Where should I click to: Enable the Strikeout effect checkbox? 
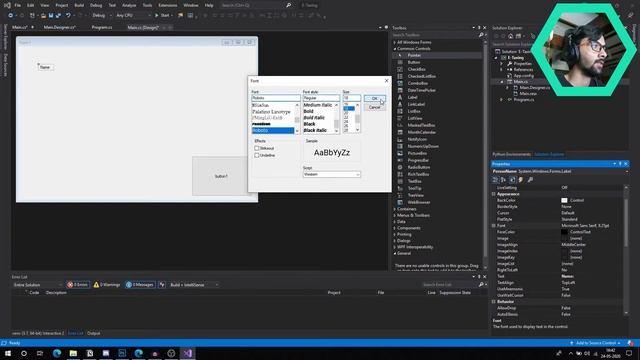pos(257,148)
